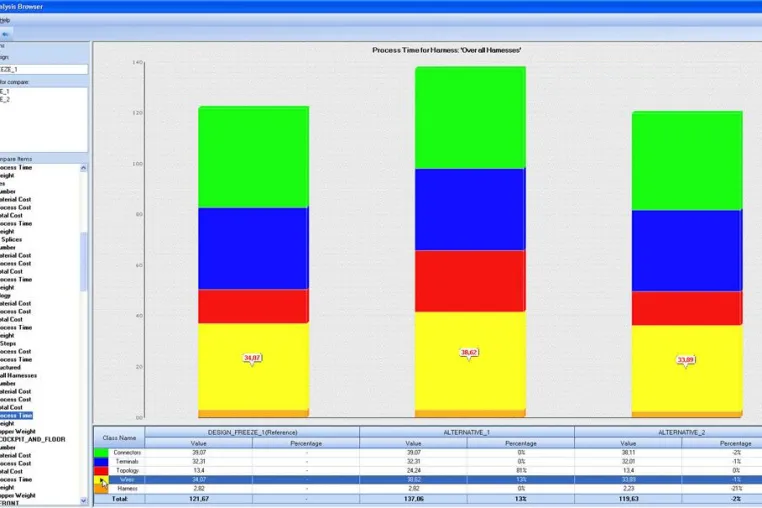Click the reference design input field
Image resolution: width=762 pixels, height=508 pixels.
[44, 70]
